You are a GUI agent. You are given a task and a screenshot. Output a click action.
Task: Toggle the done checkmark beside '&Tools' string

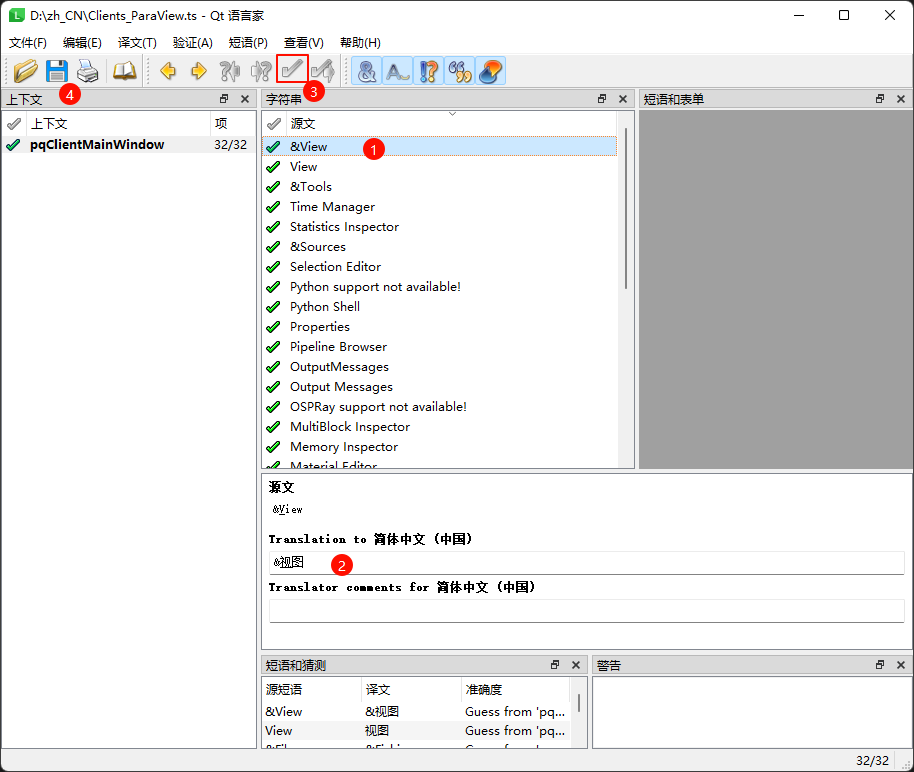point(273,187)
